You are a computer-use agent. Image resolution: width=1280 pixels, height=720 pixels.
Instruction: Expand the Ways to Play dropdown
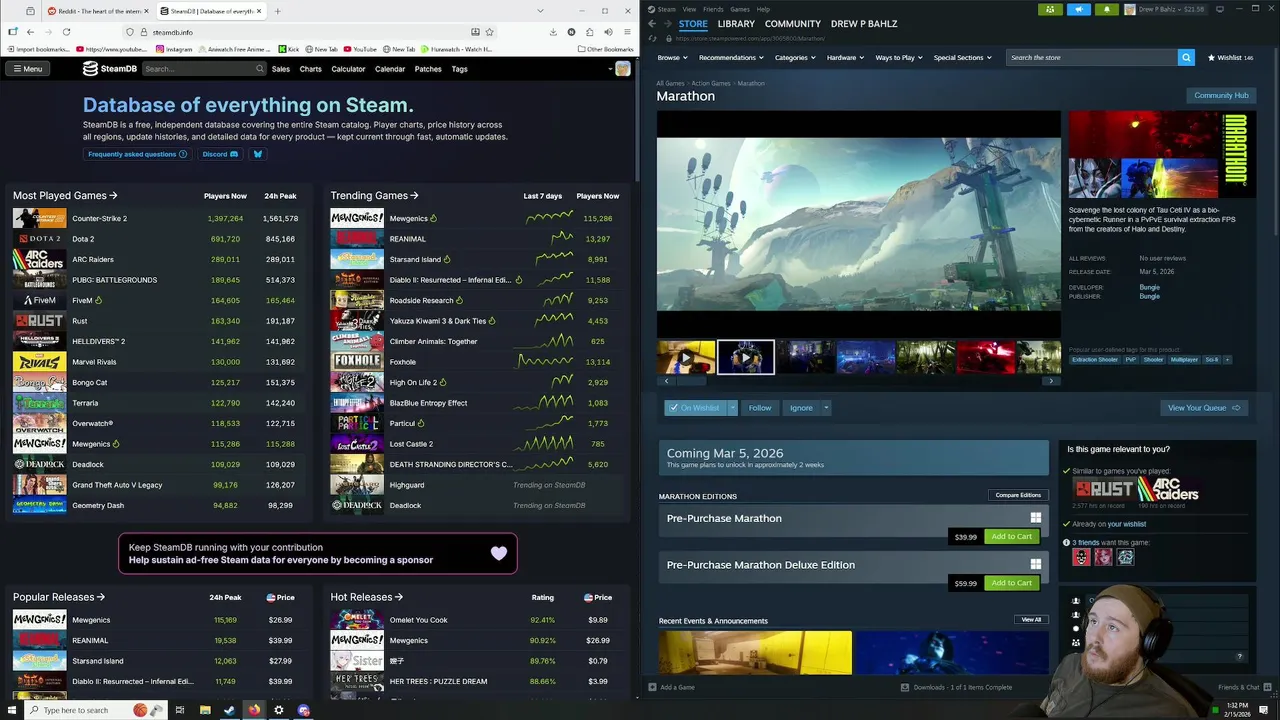[899, 58]
